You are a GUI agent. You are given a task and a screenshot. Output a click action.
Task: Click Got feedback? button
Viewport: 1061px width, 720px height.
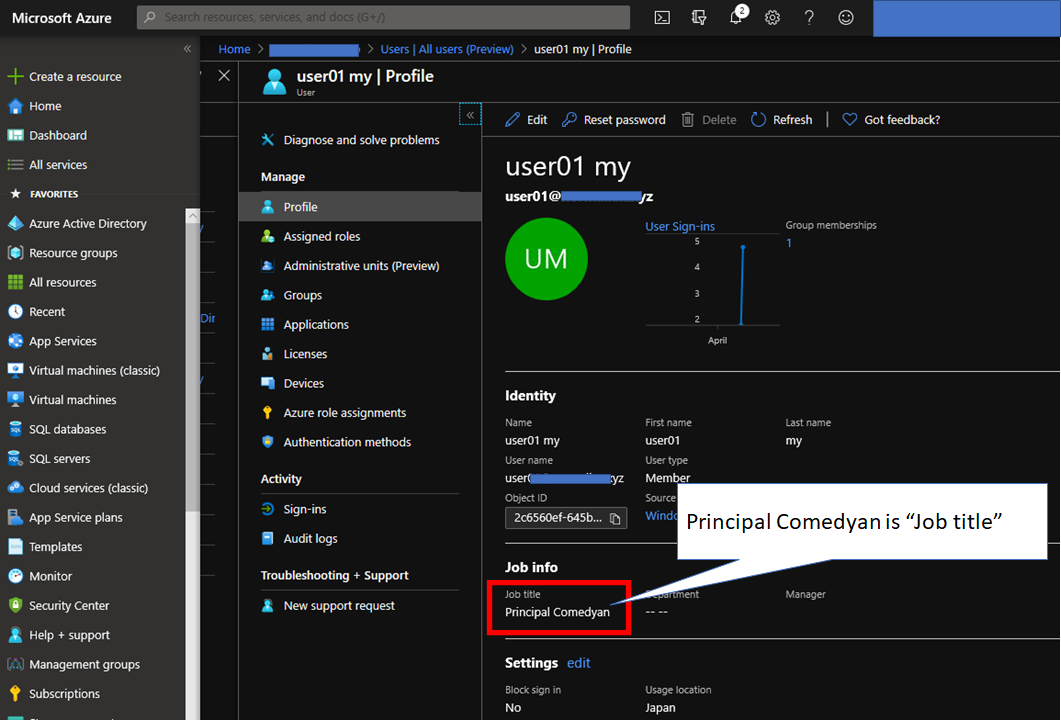(x=890, y=120)
